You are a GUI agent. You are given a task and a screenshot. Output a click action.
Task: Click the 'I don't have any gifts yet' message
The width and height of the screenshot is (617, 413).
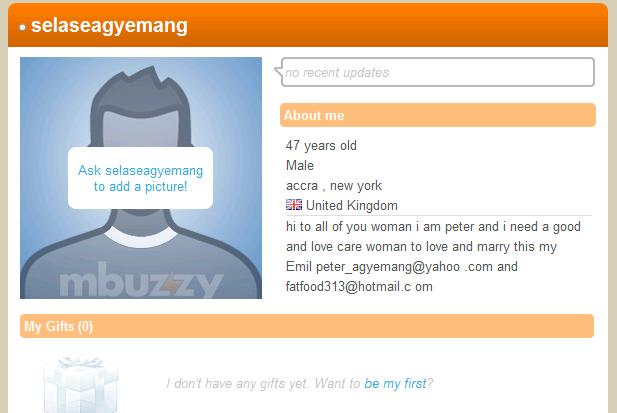point(237,383)
